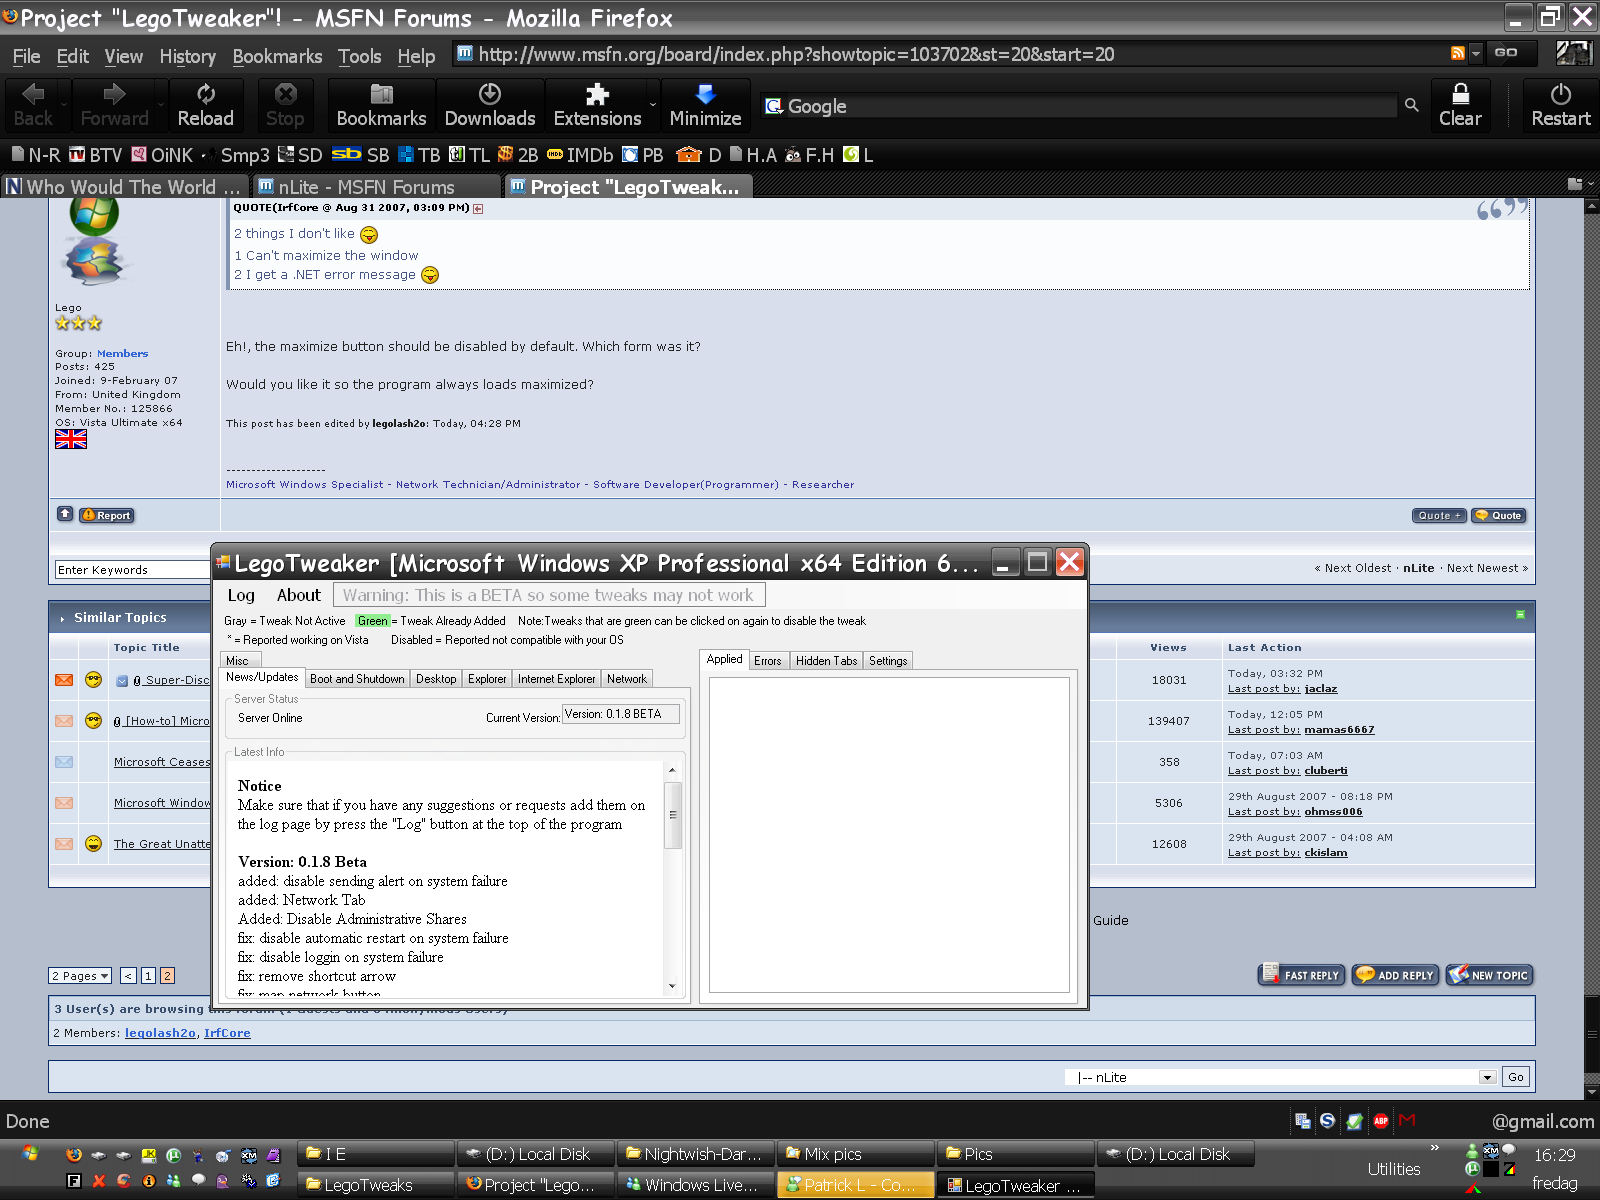This screenshot has width=1600, height=1200.
Task: Click the Latest Info scrollbar thumb
Action: pos(673,815)
